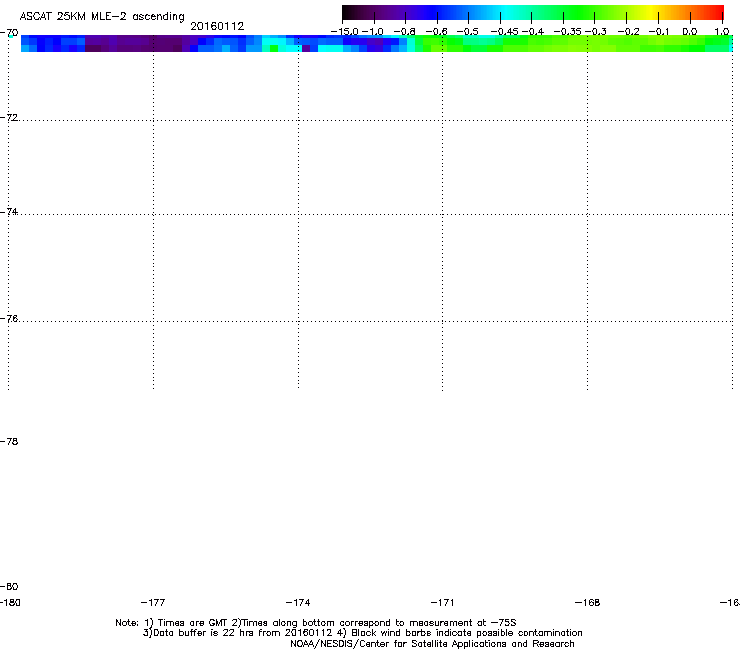The height and width of the screenshot is (650, 740).
Task: Click the -0.3 color bar label
Action: 596,32
